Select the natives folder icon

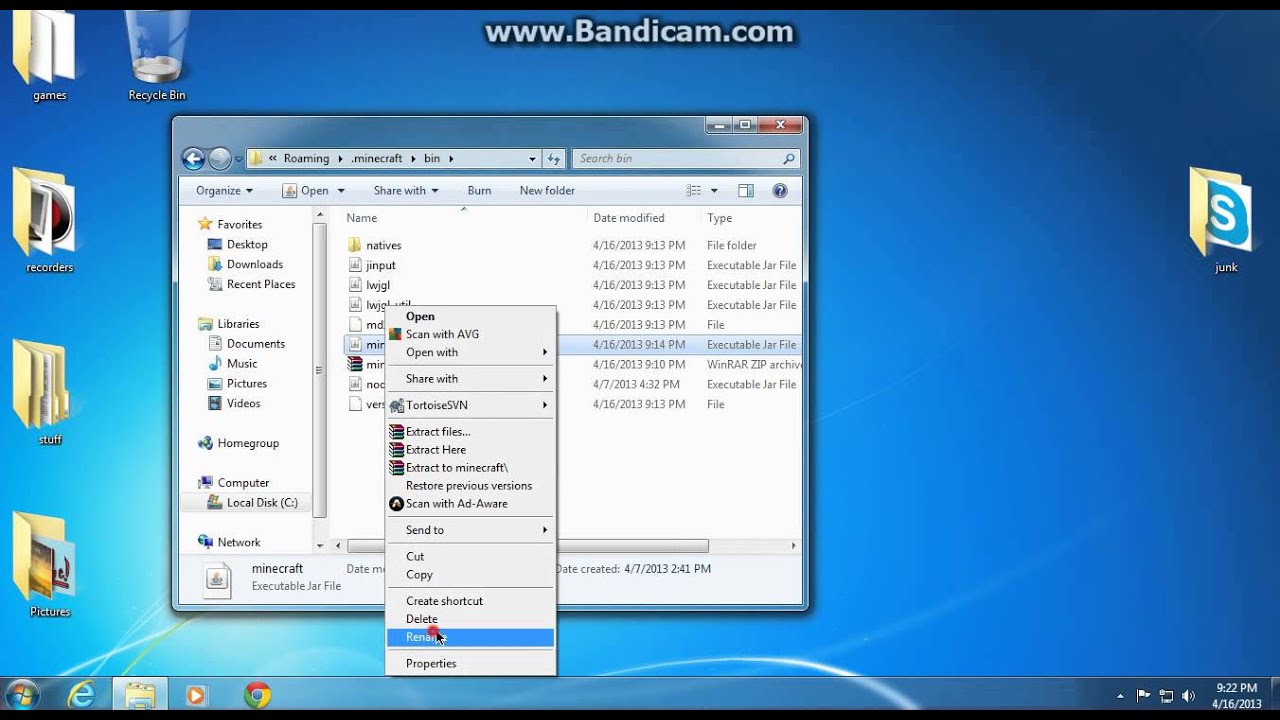355,245
